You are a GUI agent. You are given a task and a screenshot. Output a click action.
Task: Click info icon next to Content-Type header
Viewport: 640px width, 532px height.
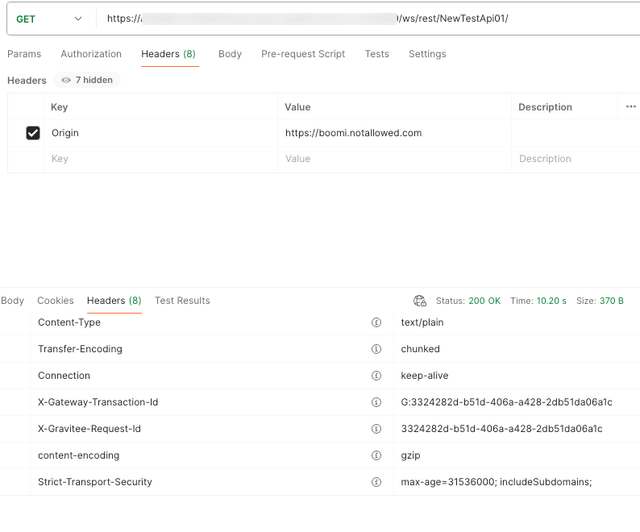pyautogui.click(x=377, y=323)
